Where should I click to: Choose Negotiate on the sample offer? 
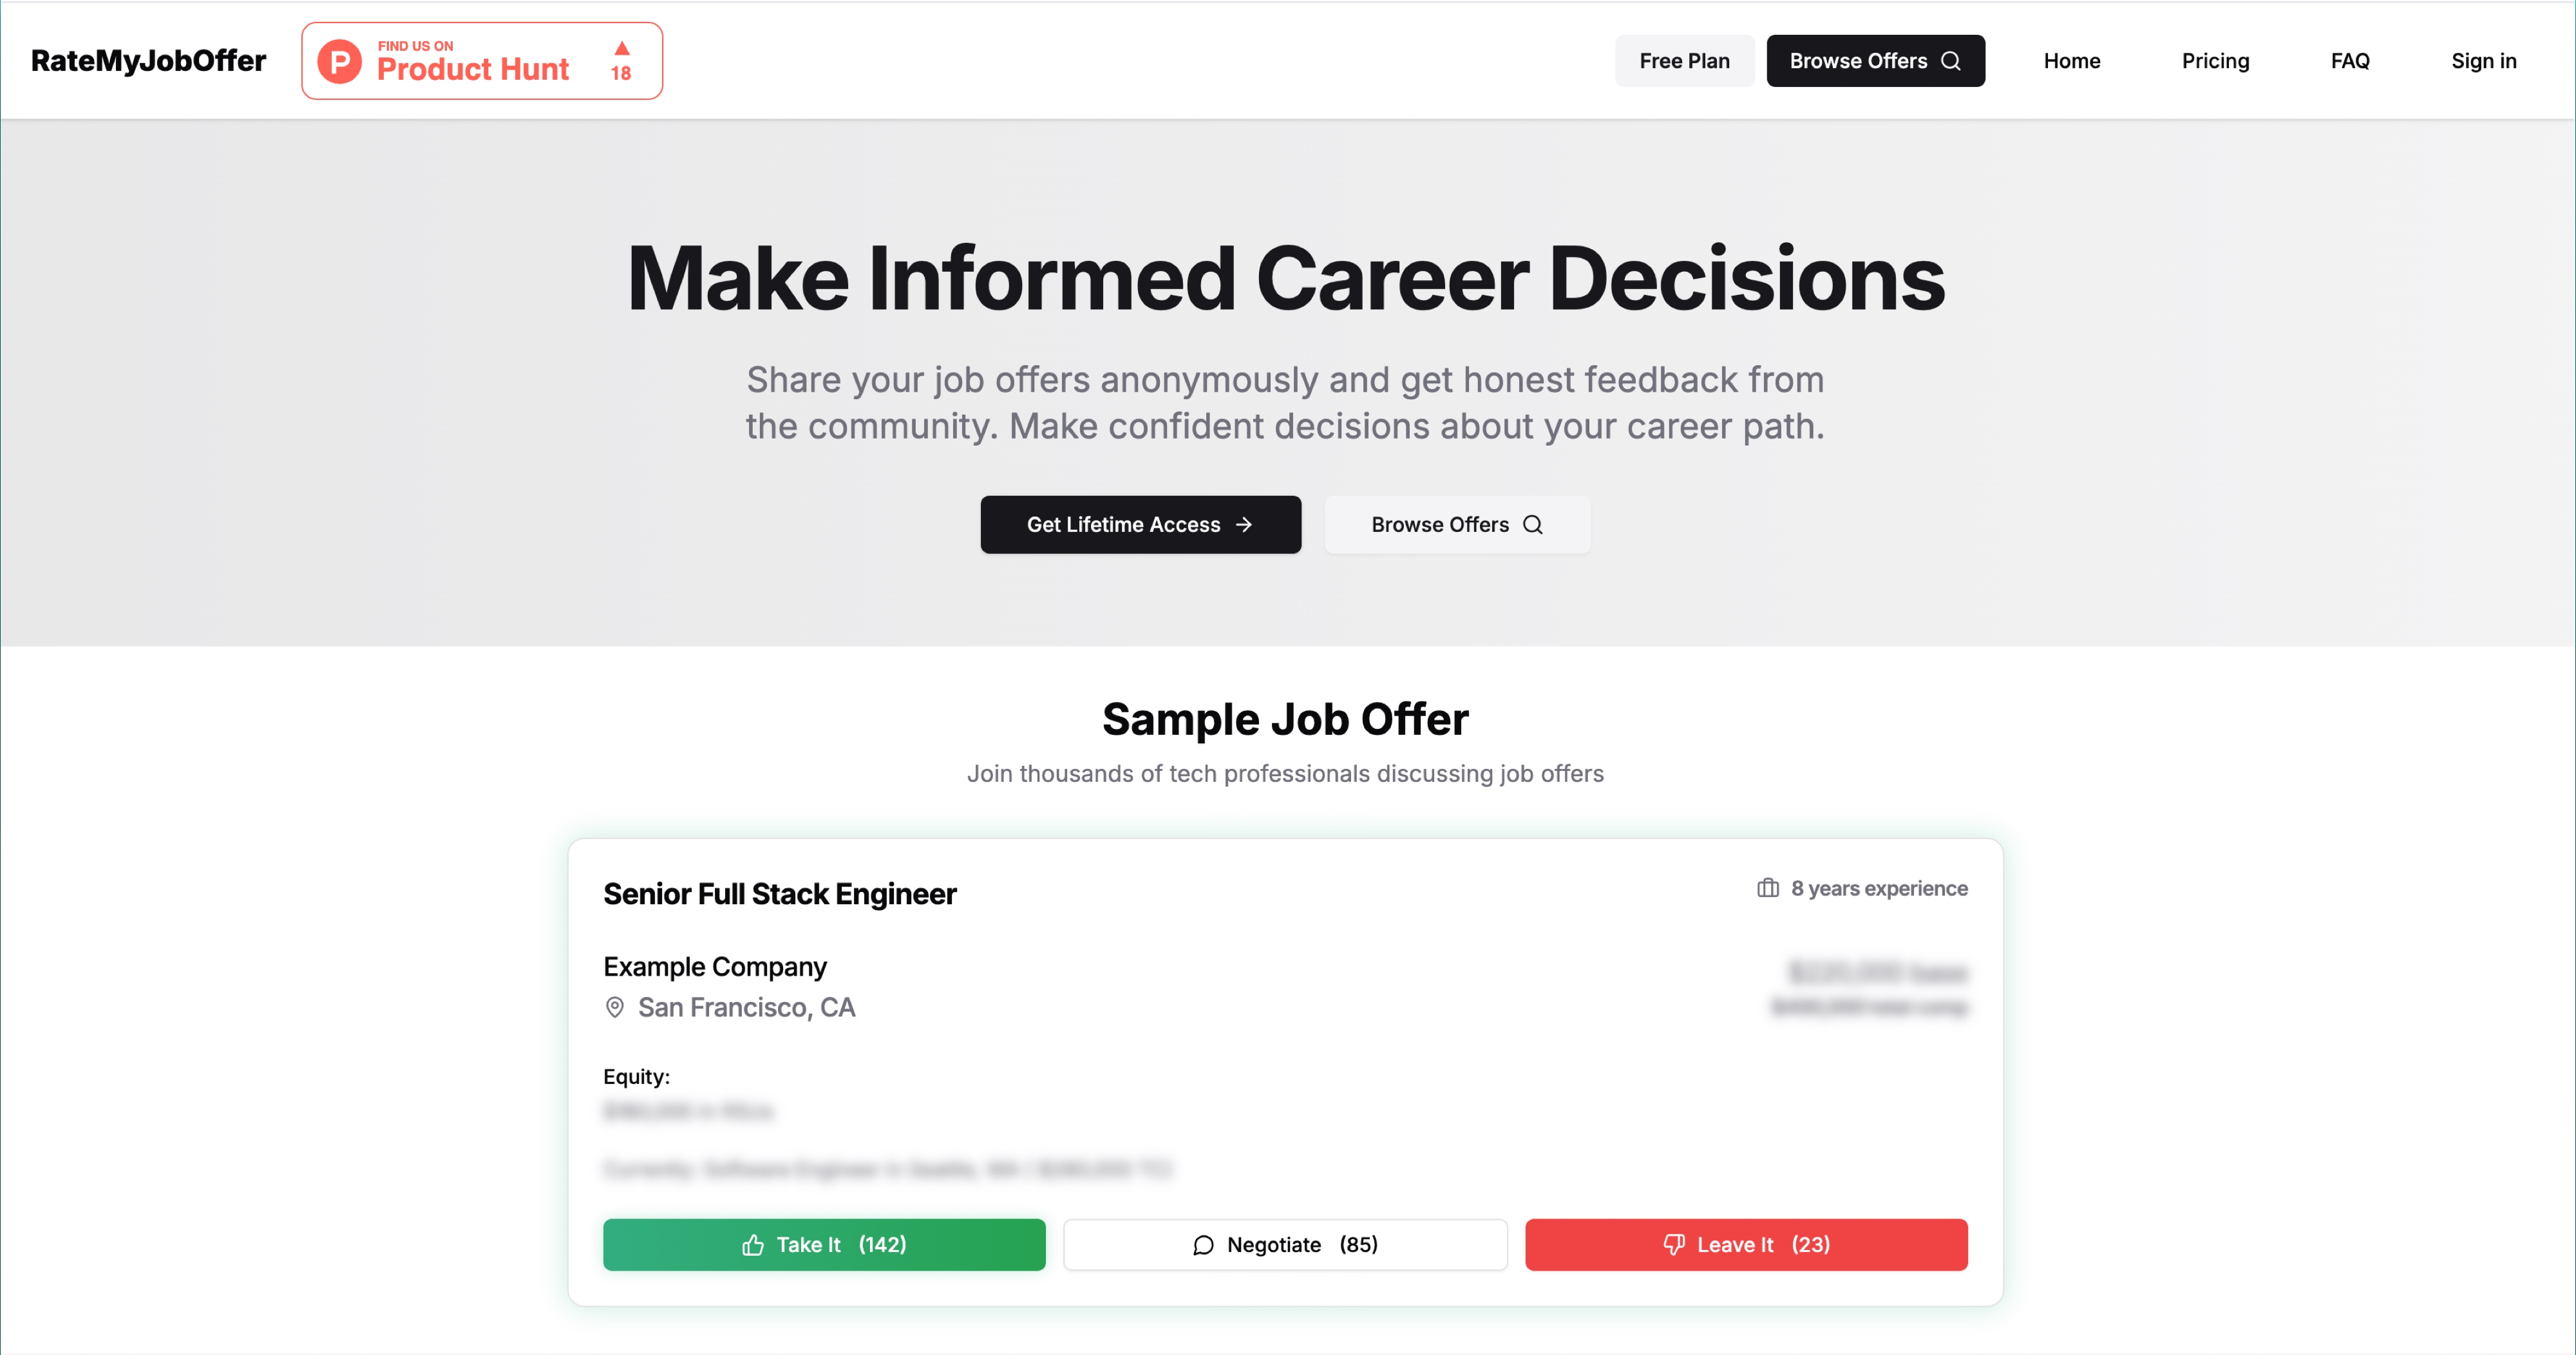click(1285, 1245)
